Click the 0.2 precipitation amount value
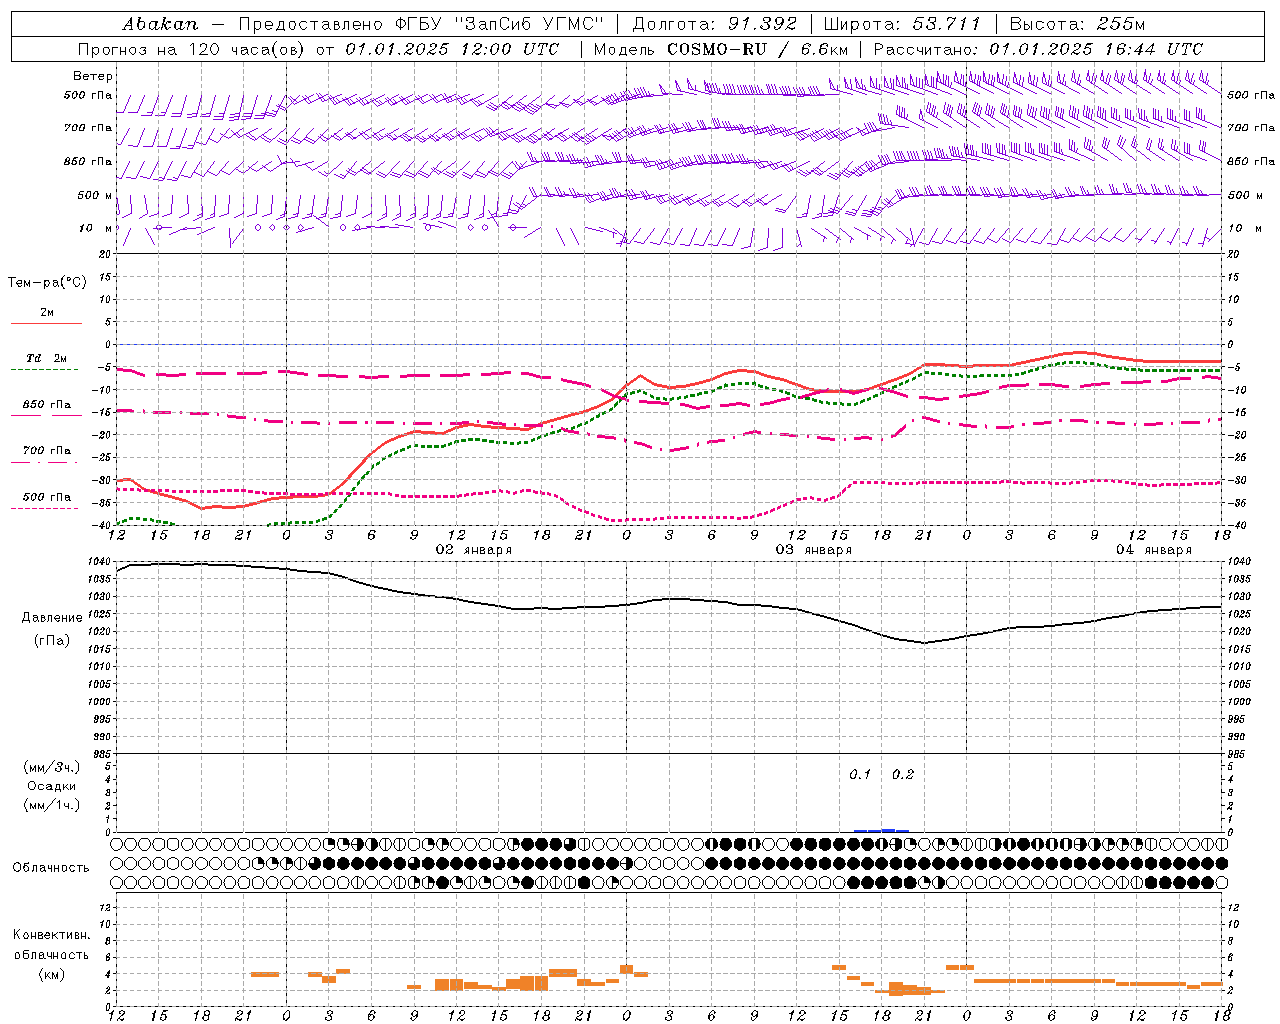Viewport: 1280px width, 1024px height. click(903, 774)
